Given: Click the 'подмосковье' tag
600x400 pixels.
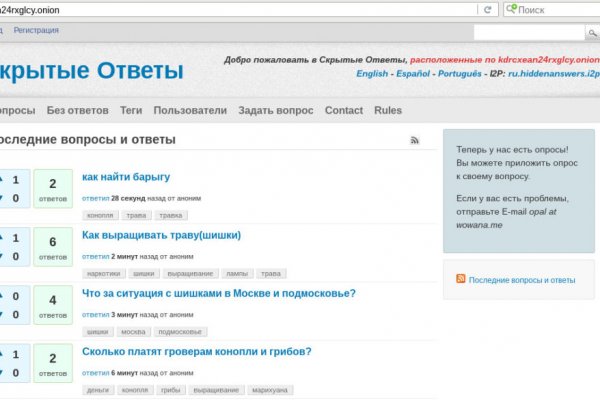Looking at the screenshot, I should 180,332.
